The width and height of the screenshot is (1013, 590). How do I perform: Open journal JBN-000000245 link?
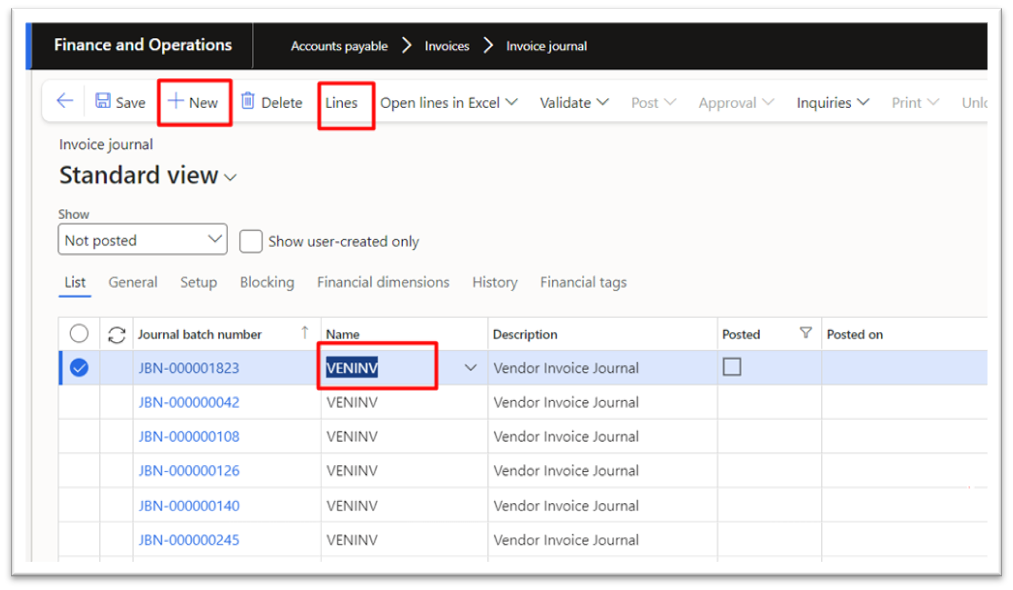(189, 540)
